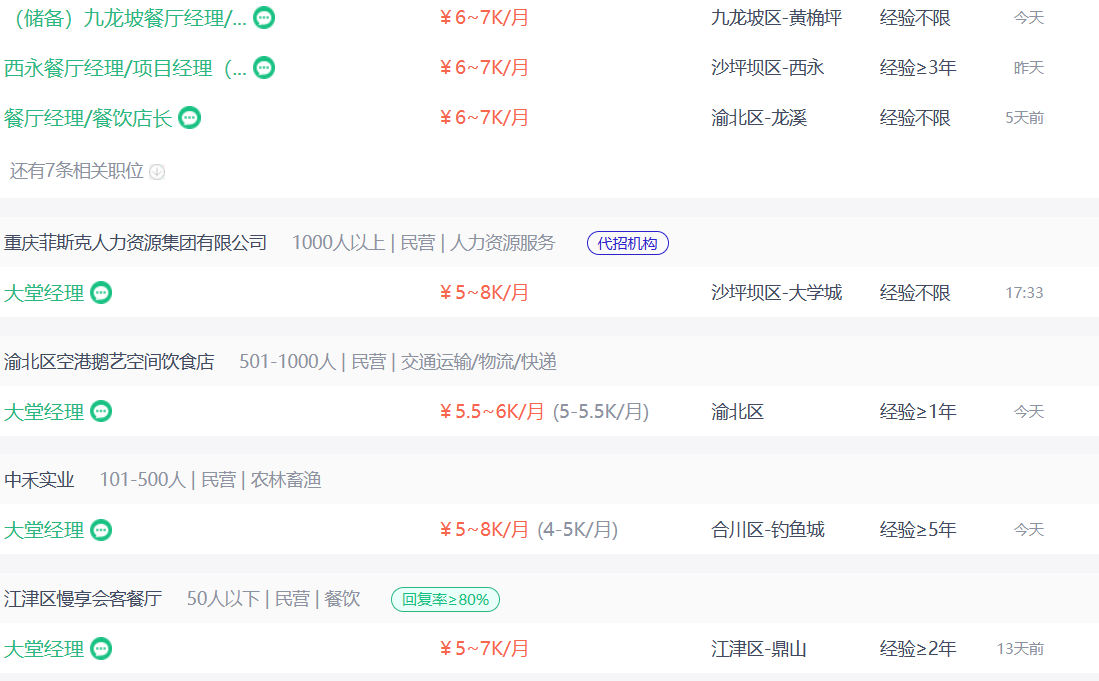Click the 代招机构 badge

click(x=627, y=243)
